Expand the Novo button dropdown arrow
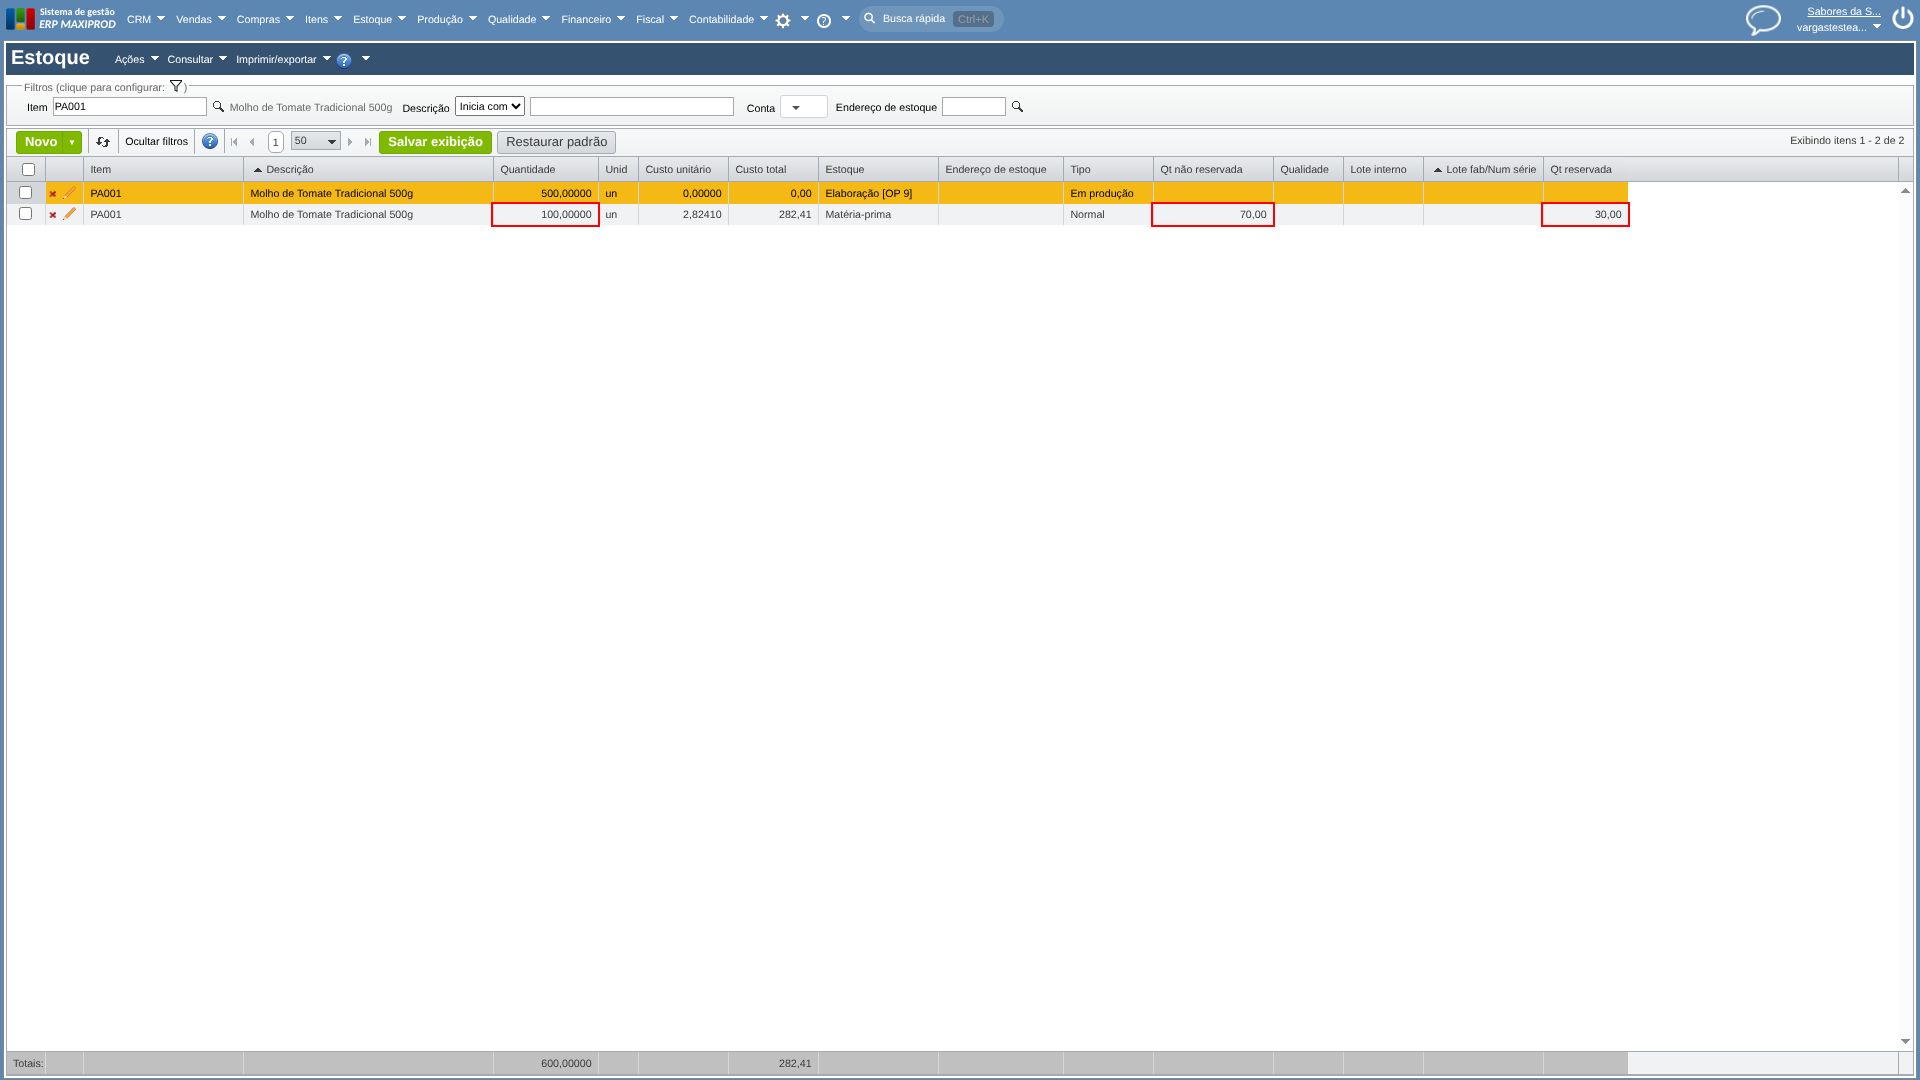 click(x=72, y=142)
